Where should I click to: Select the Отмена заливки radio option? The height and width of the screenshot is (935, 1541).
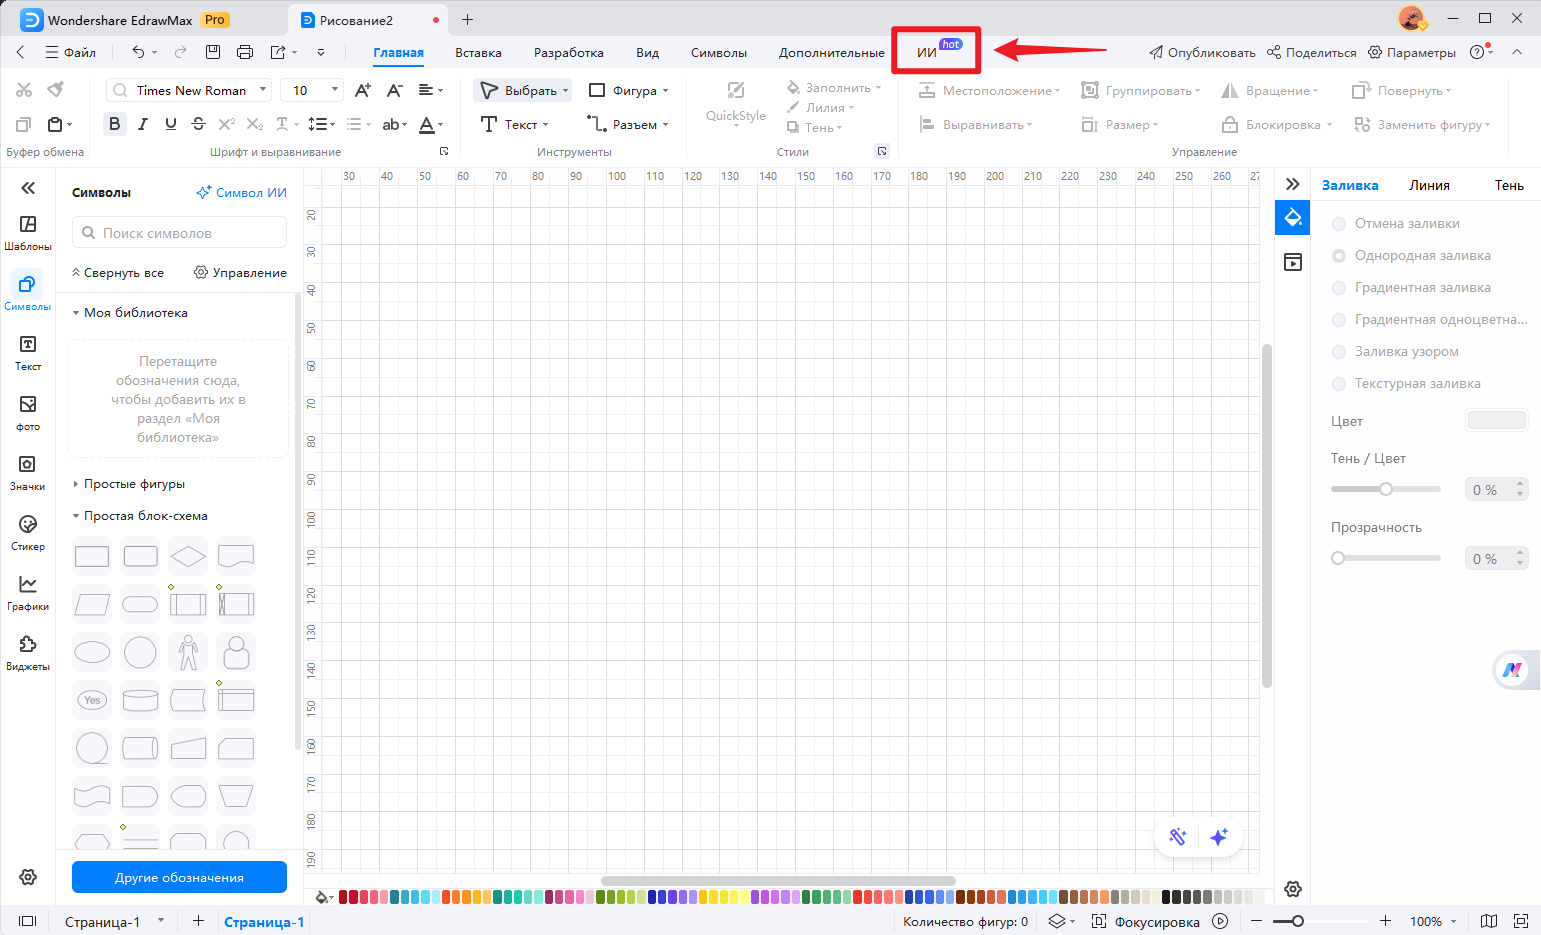(1338, 224)
